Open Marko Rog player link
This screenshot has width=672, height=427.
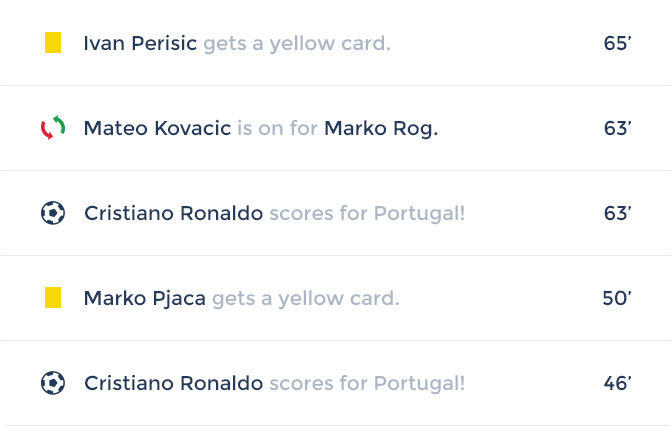click(x=381, y=128)
